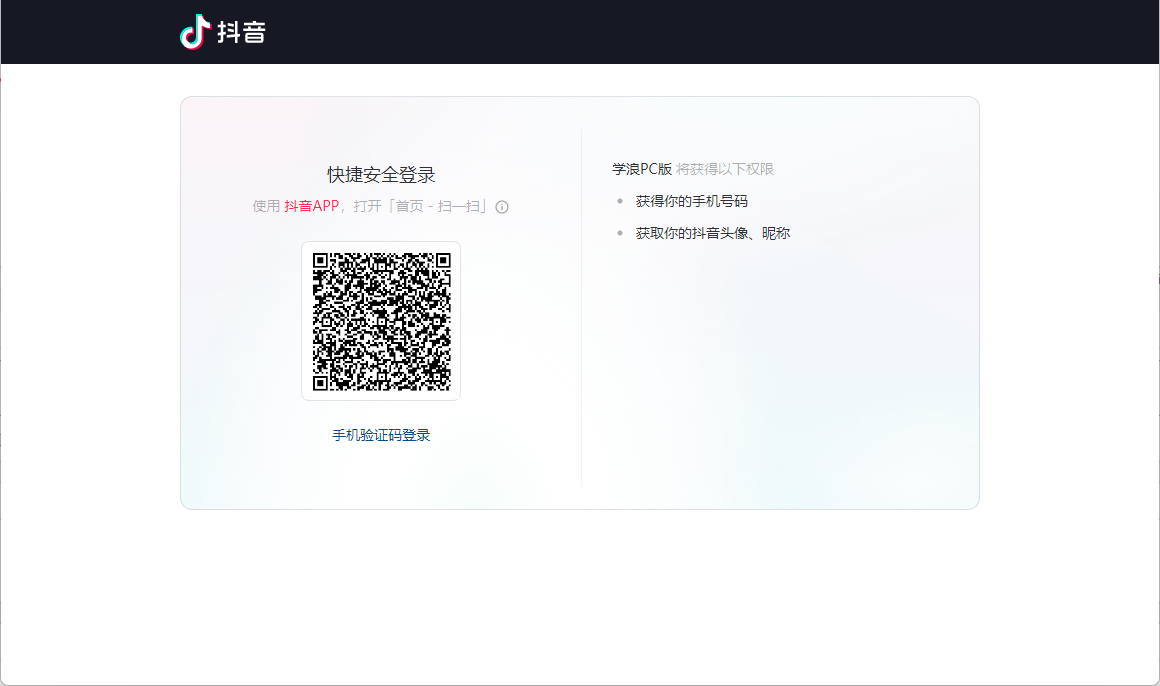Open the 手机验证码登录 link
1160x686 pixels.
pyautogui.click(x=381, y=435)
